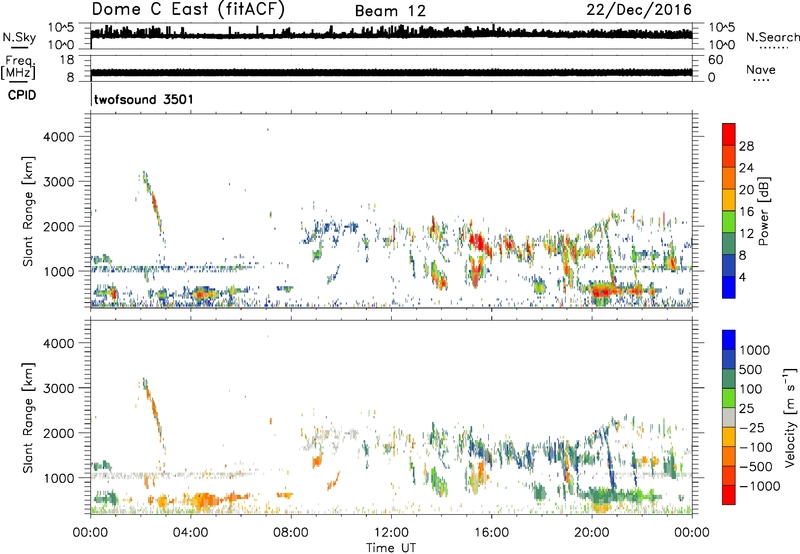Click the diagonal echo streak near 02:30 in the power panel
Screen dimensions: 800x554
click(154, 203)
